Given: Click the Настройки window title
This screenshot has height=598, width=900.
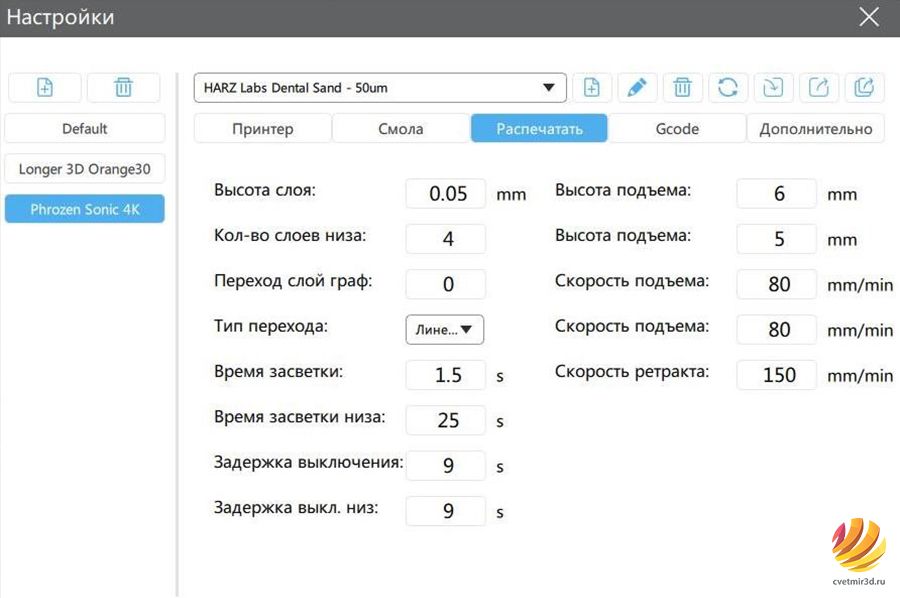Looking at the screenshot, I should (x=60, y=17).
